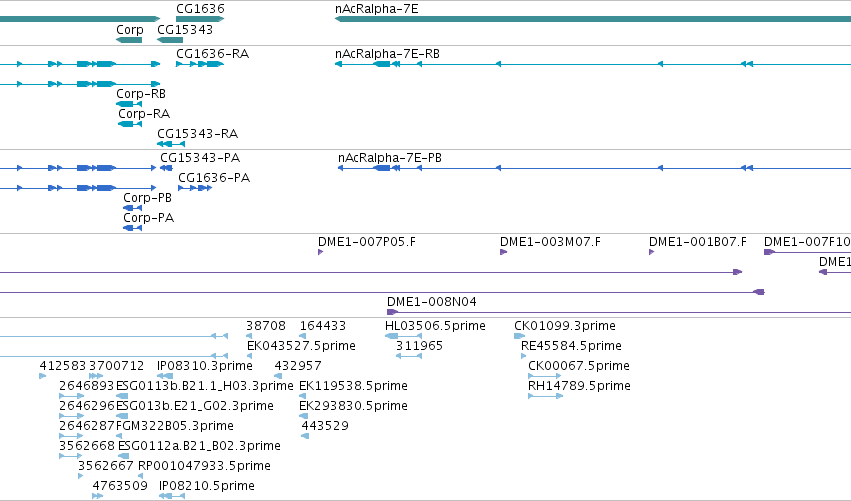Select the CG15343-RA transcript glyph
The width and height of the screenshot is (851, 501).
pyautogui.click(x=171, y=144)
